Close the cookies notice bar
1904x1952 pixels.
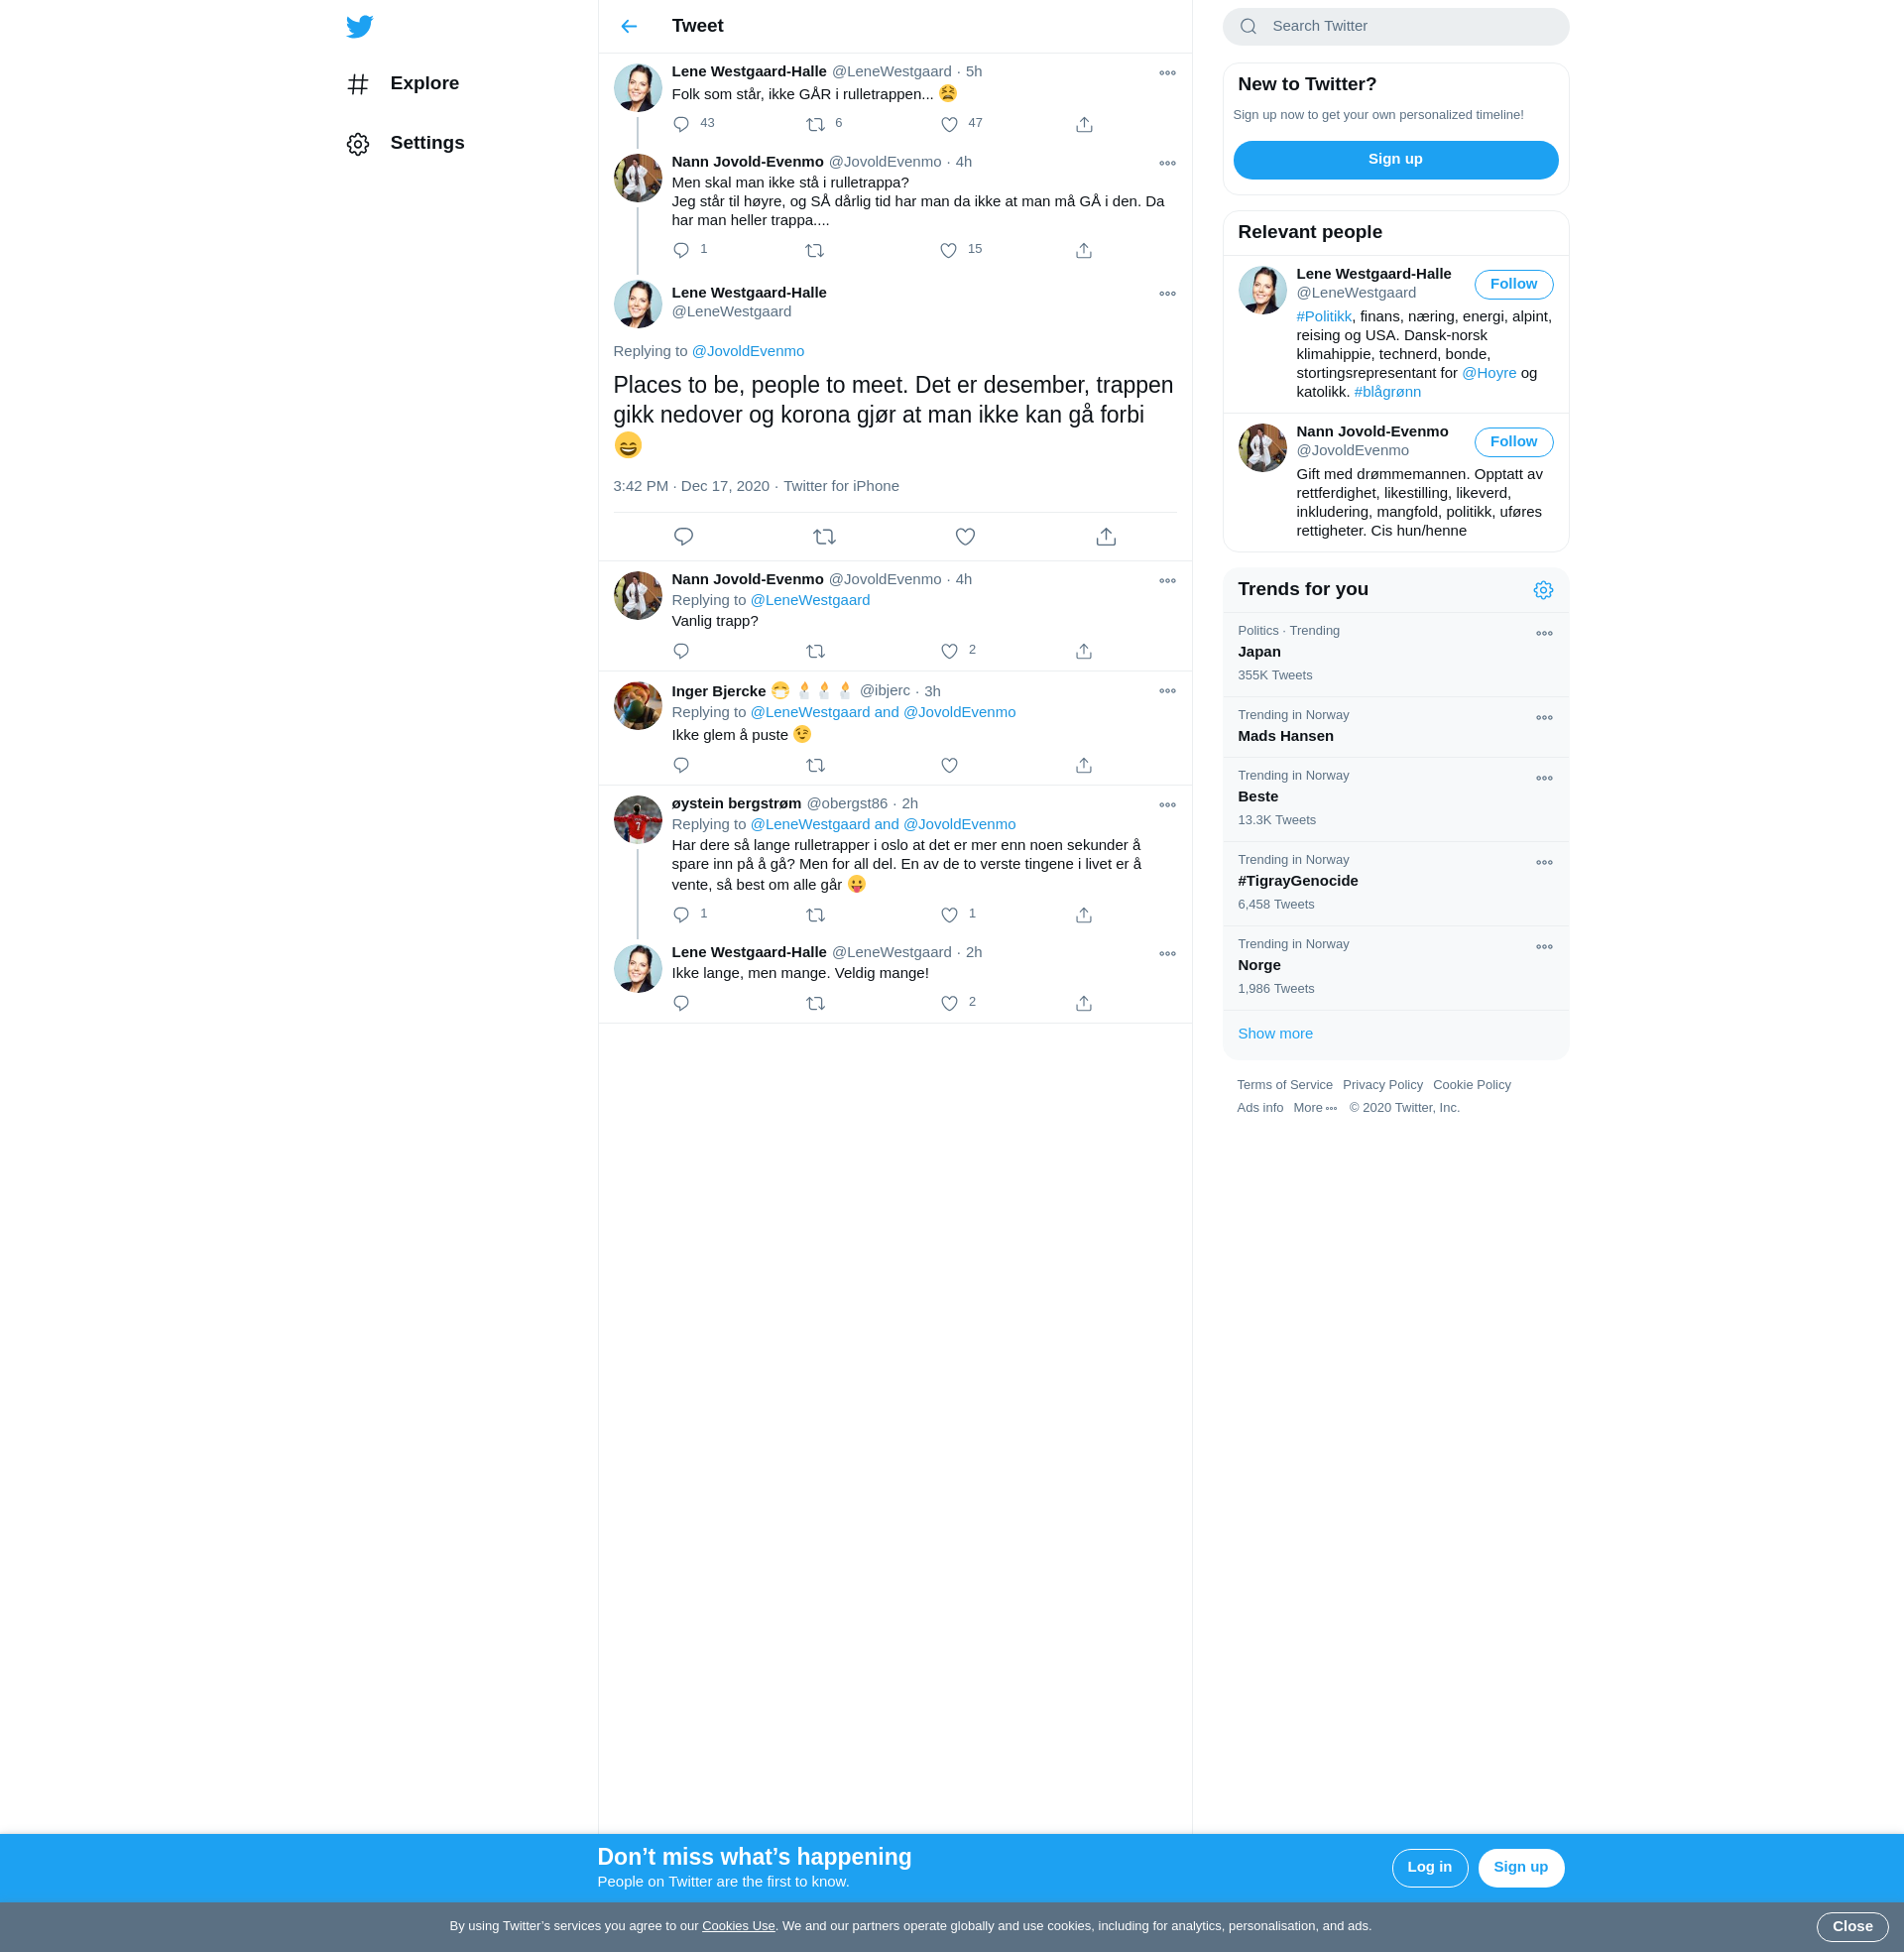point(1852,1927)
